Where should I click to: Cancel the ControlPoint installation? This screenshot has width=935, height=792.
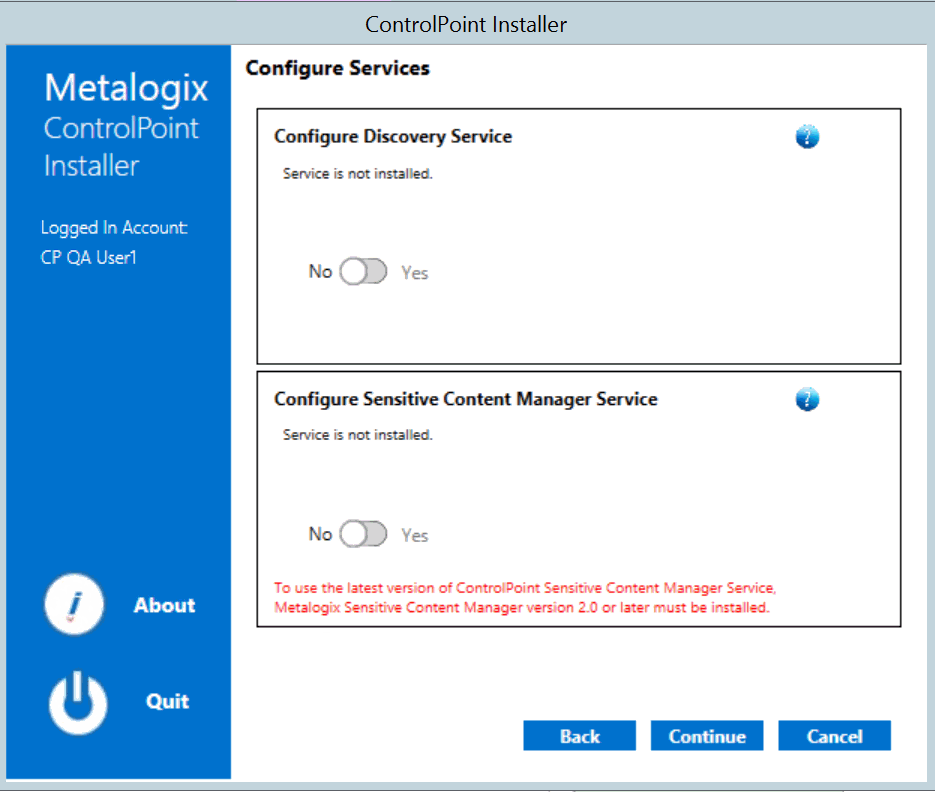point(834,735)
